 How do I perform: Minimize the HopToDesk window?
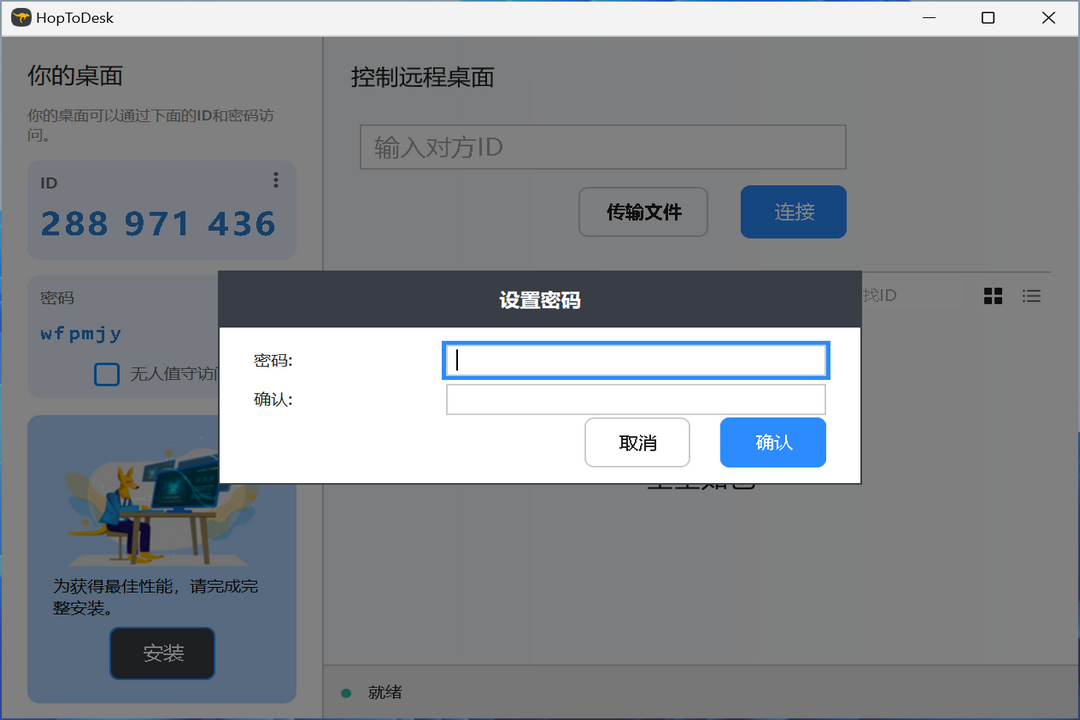pyautogui.click(x=928, y=18)
